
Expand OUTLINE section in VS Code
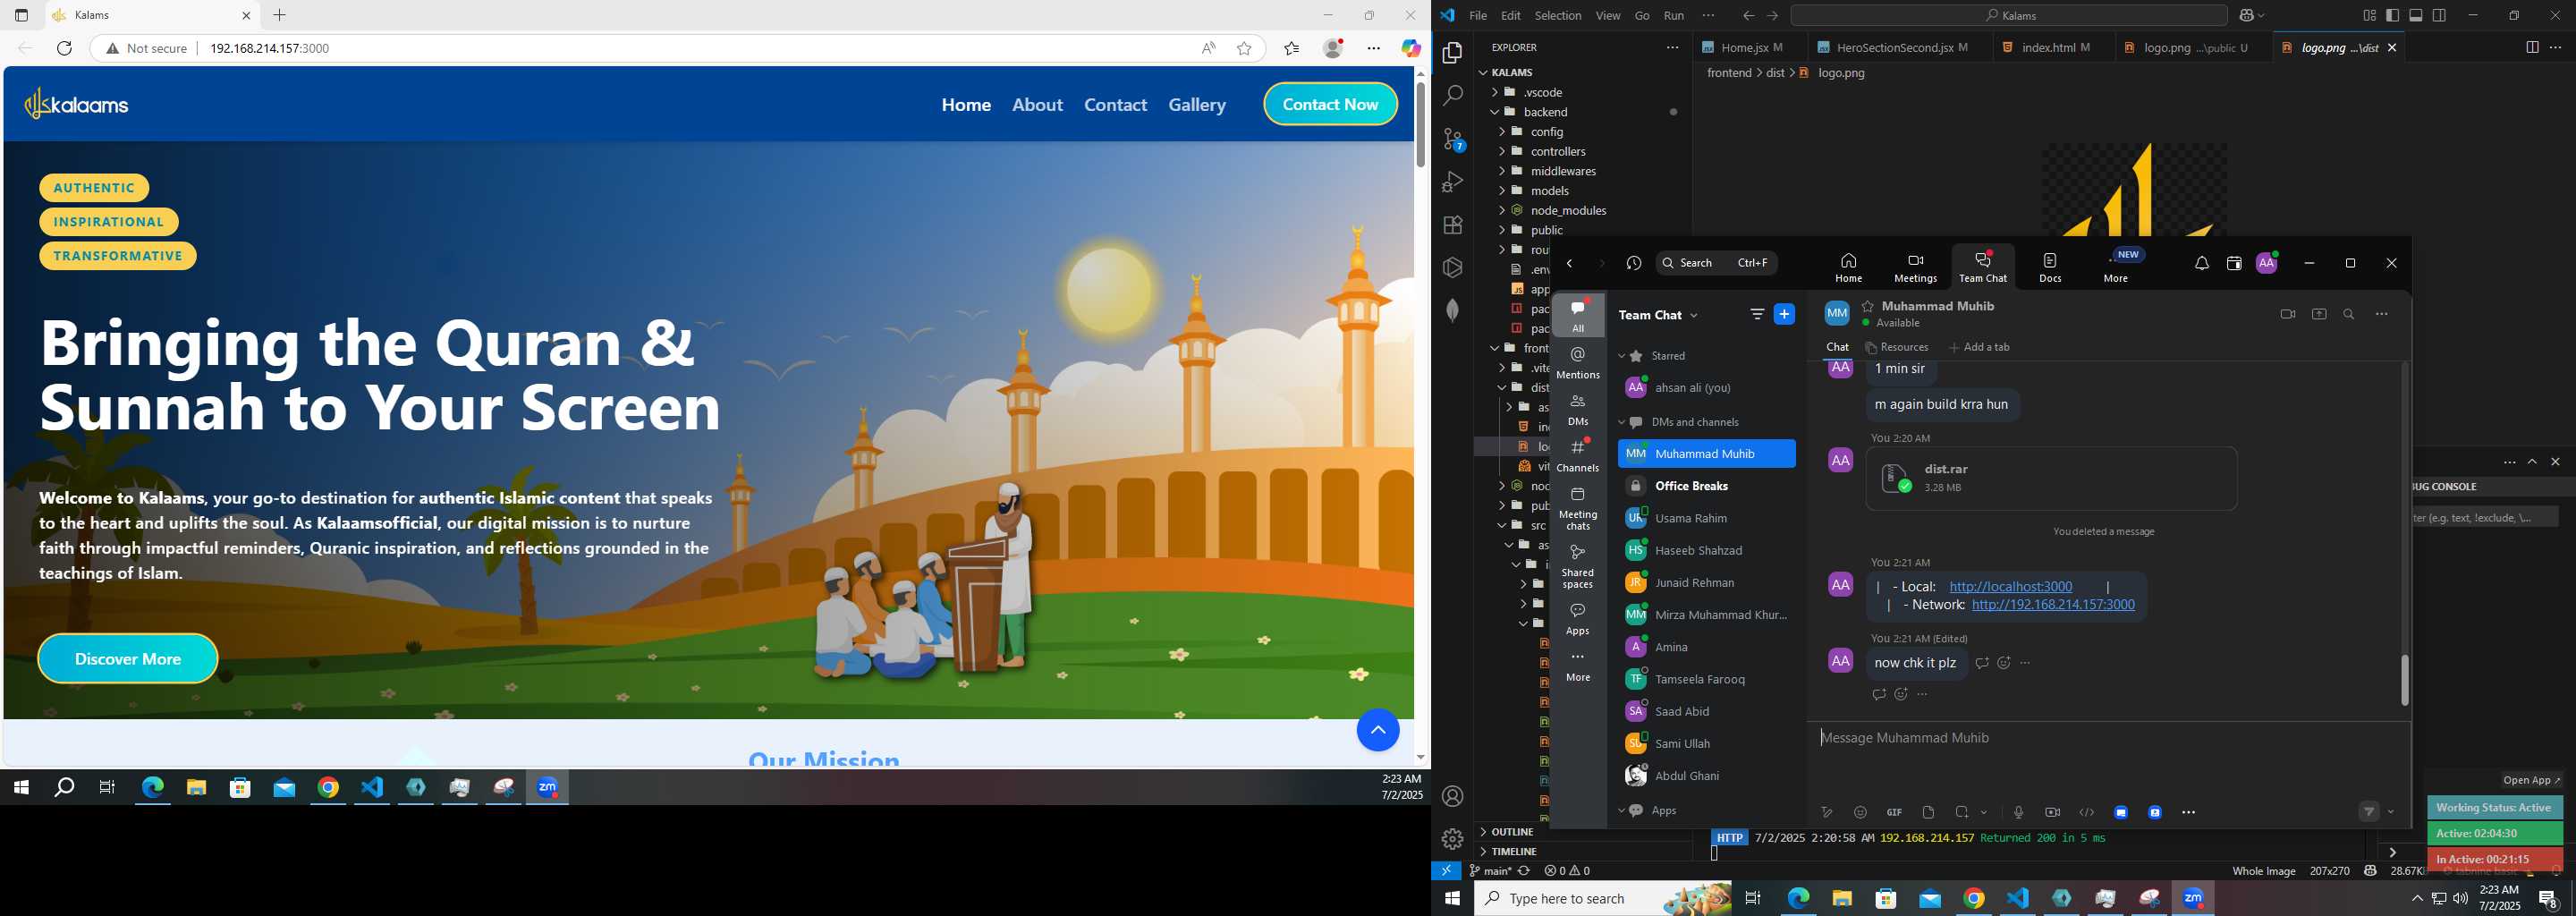[1512, 832]
